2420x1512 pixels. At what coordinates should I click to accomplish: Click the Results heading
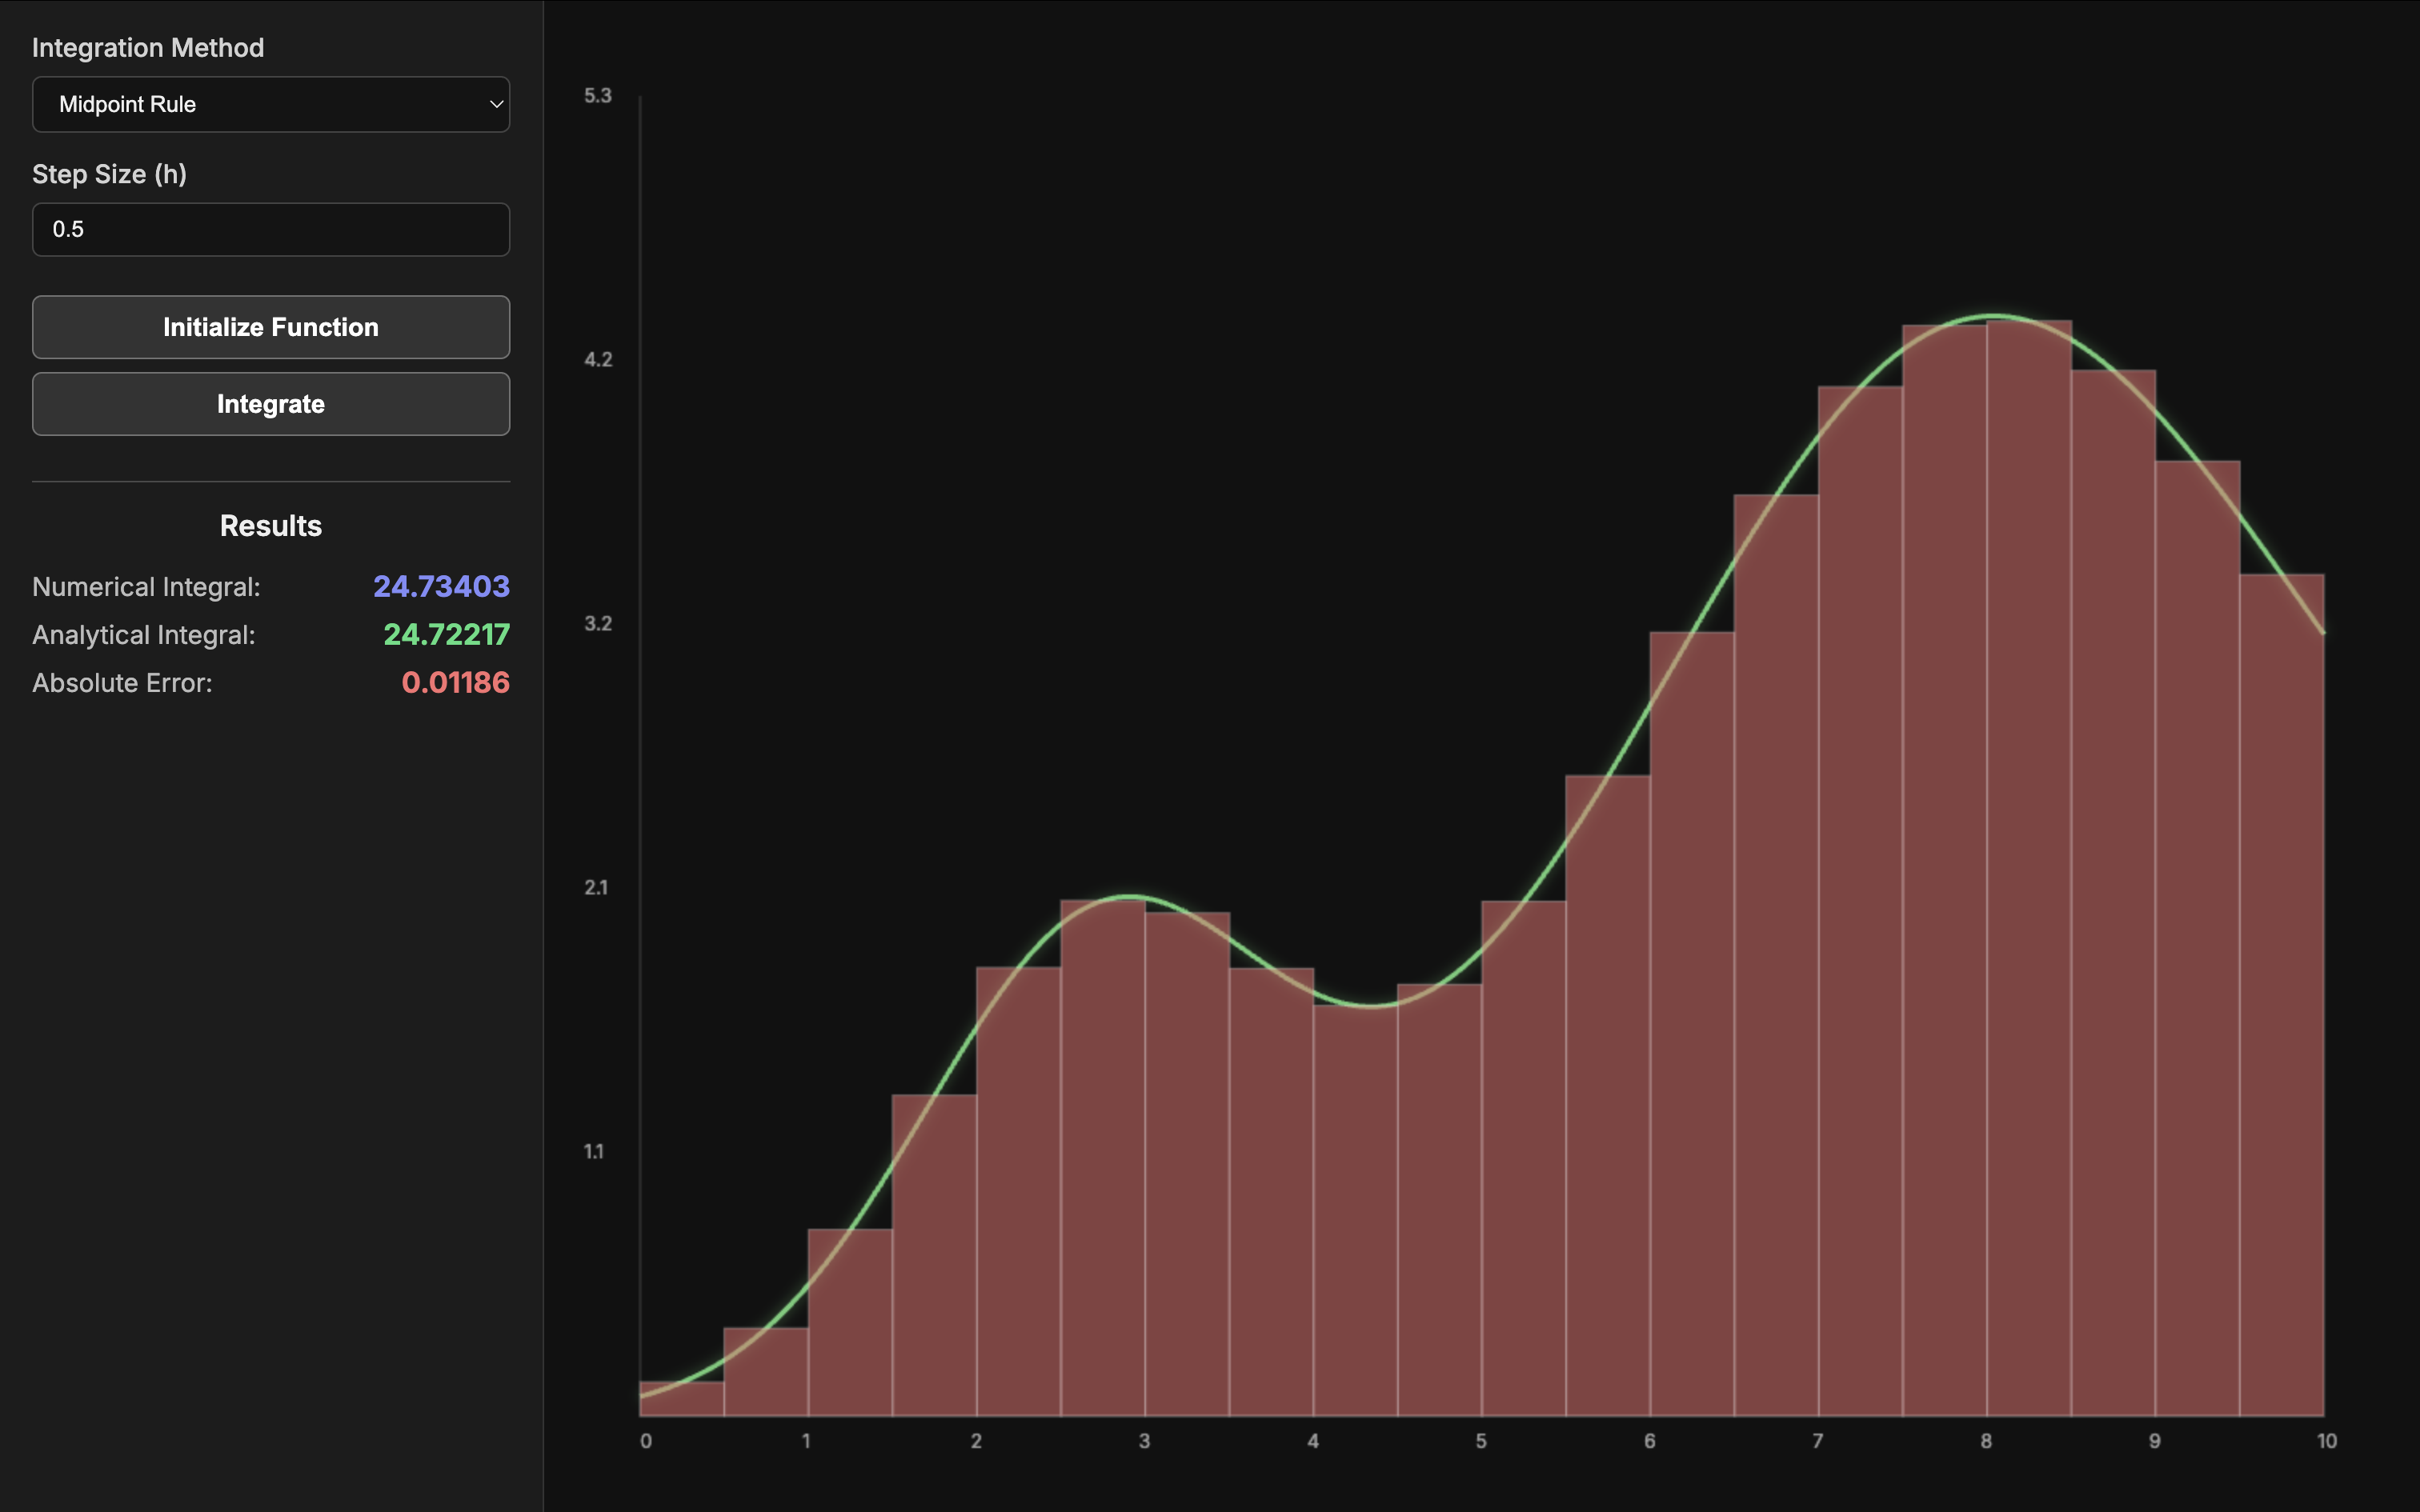[x=270, y=525]
